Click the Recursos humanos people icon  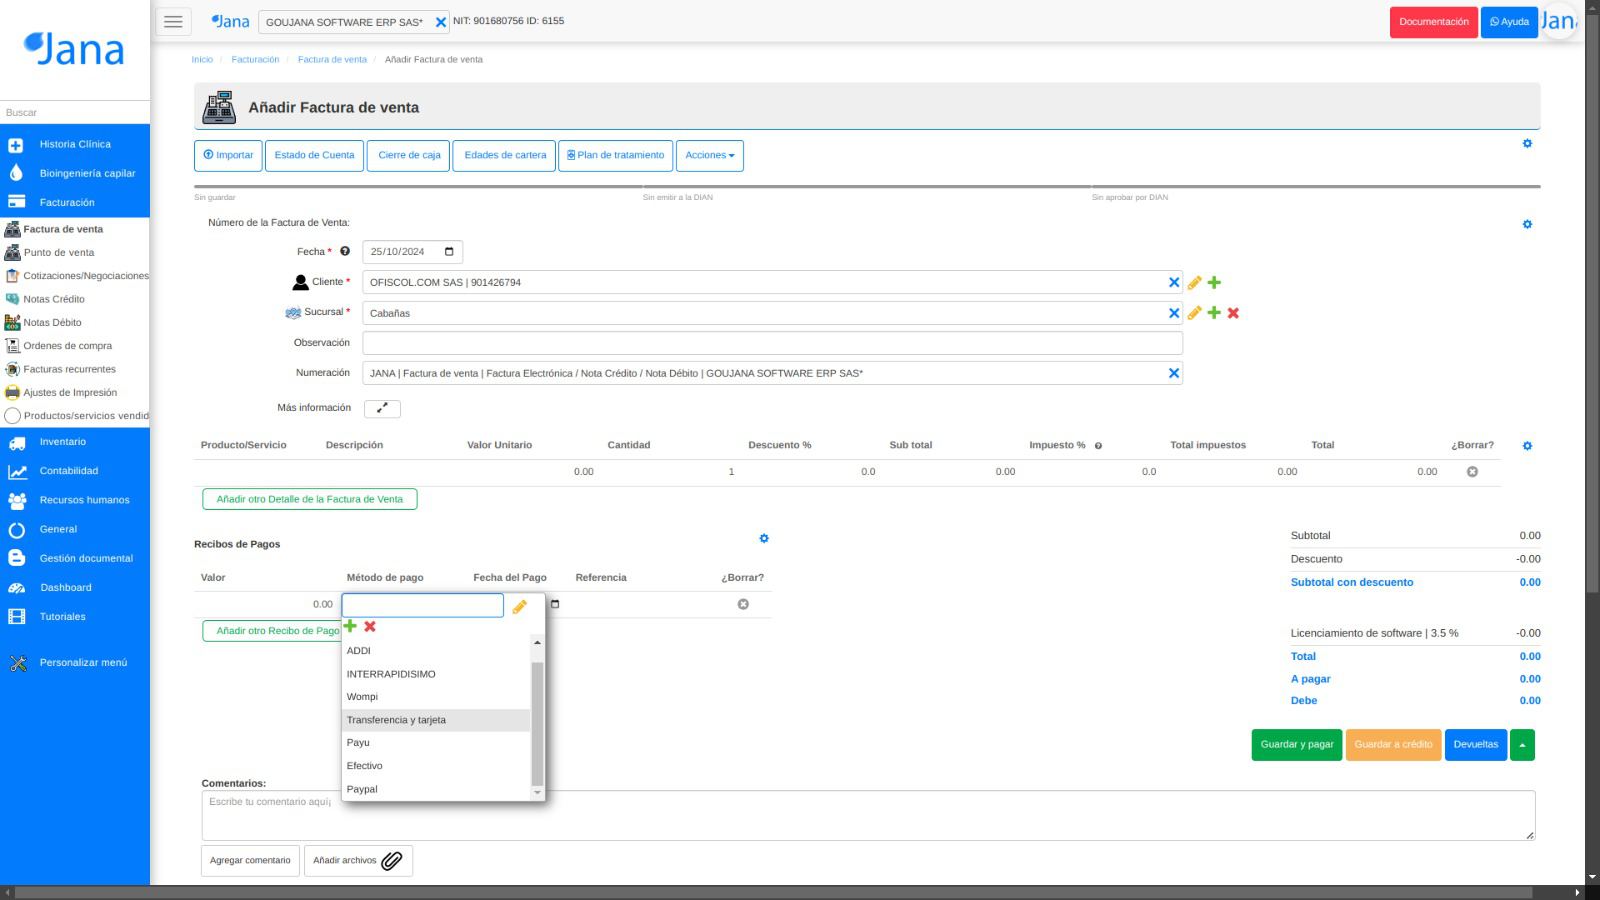click(17, 500)
